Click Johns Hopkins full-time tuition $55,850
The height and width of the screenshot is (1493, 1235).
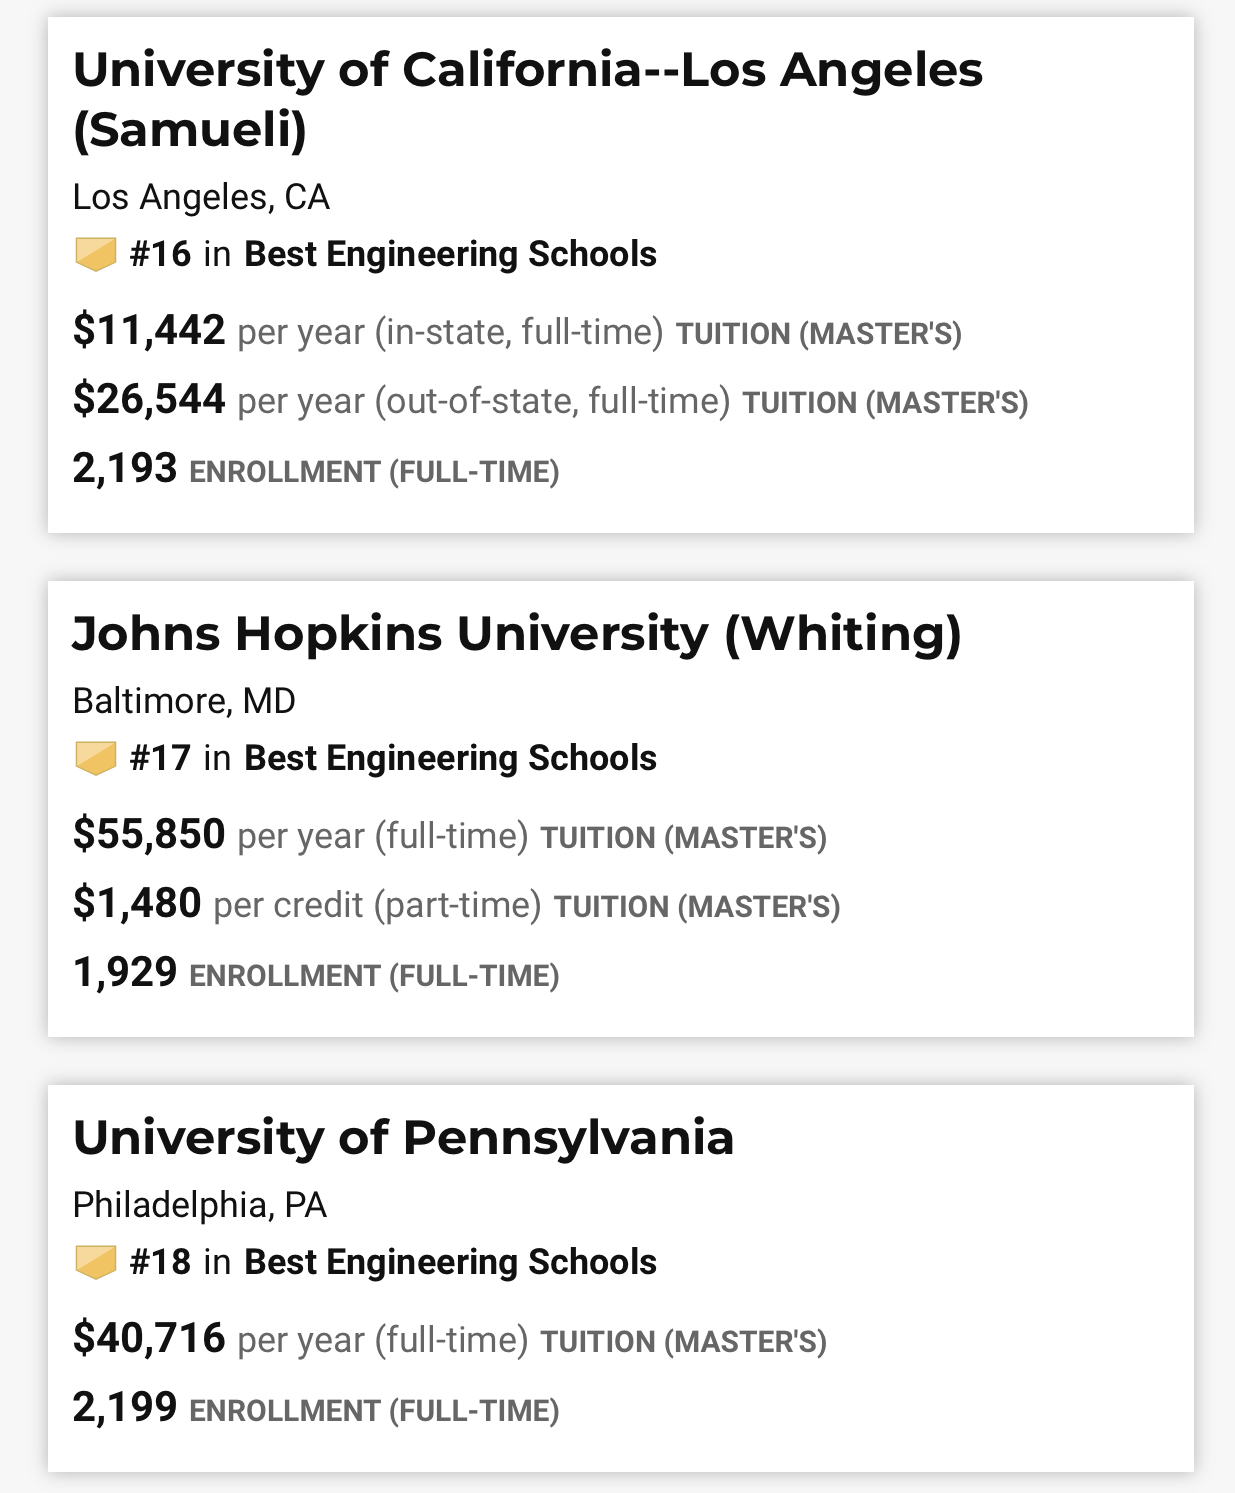click(x=149, y=834)
